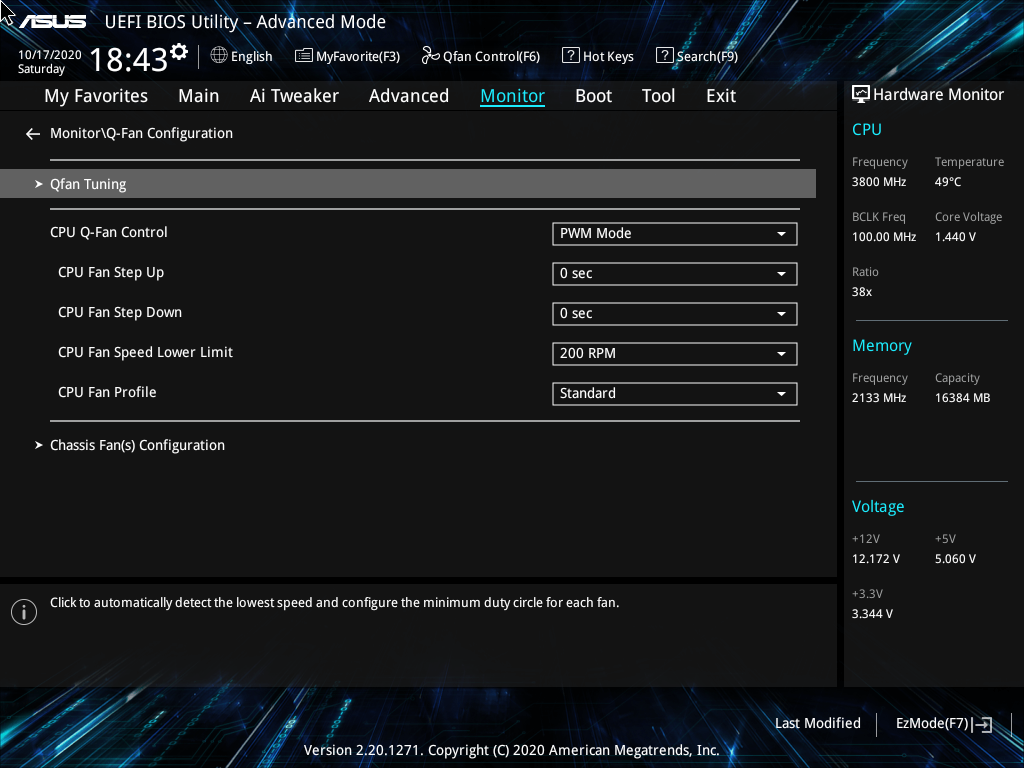Click +5V value 5.060 V
This screenshot has width=1024, height=768.
click(x=955, y=559)
